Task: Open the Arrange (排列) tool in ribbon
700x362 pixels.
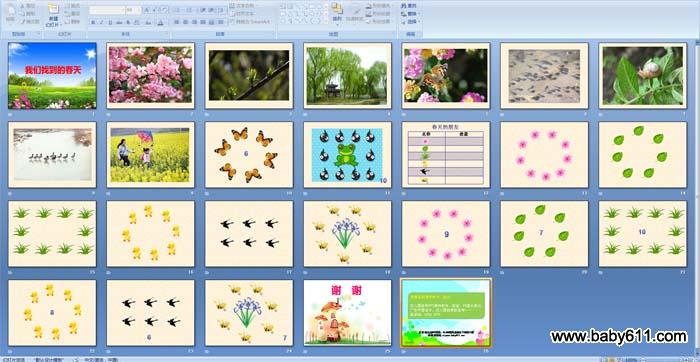Action: coord(337,9)
